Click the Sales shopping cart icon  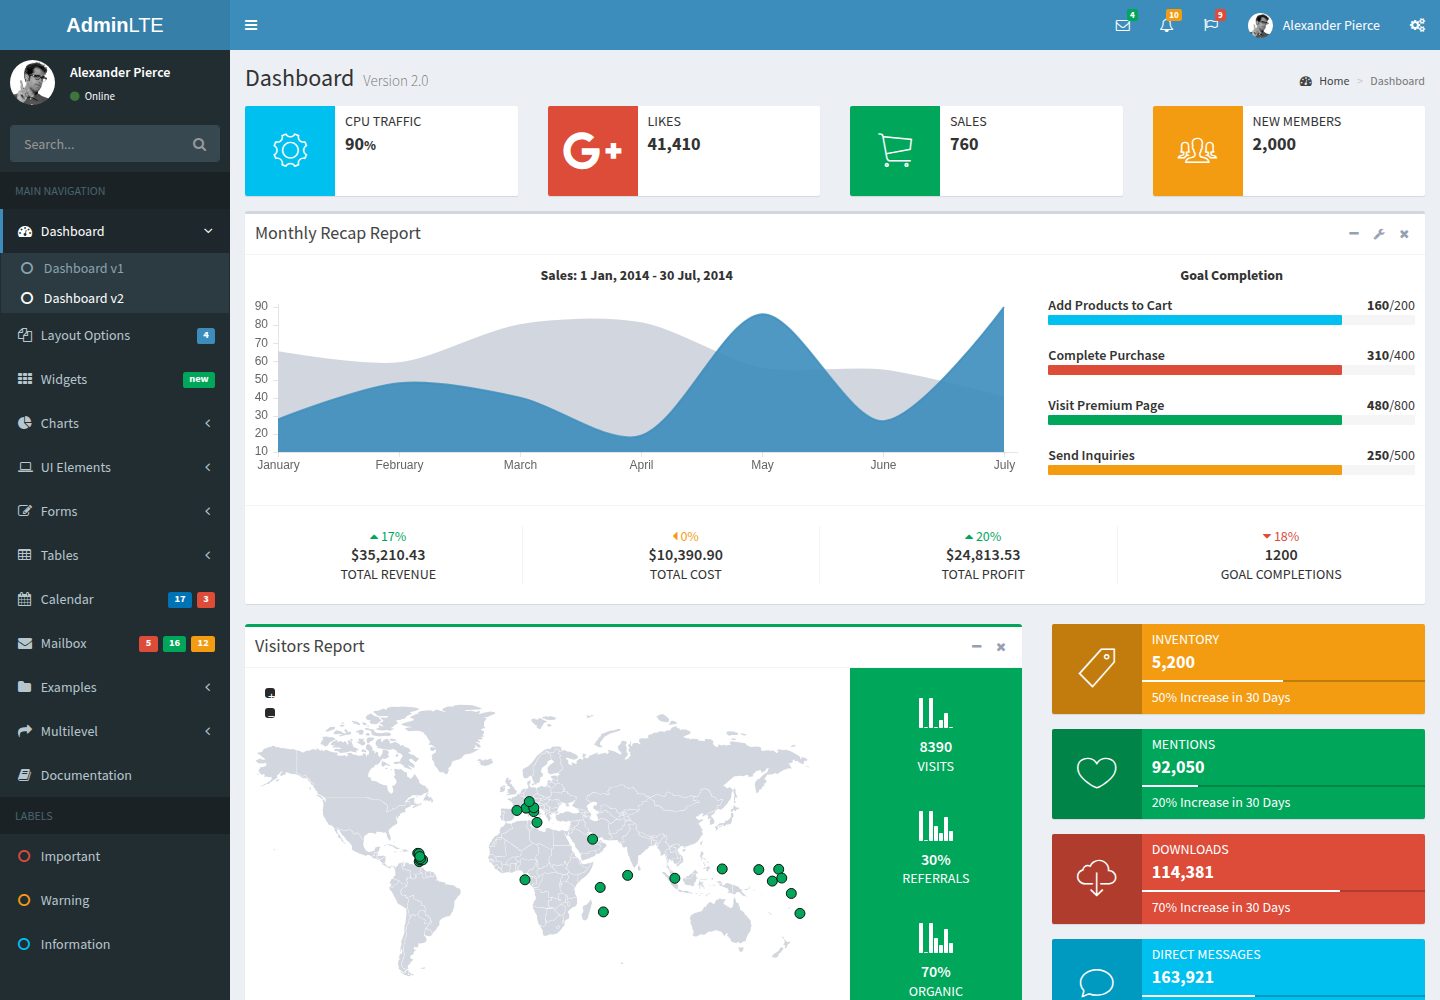[x=895, y=151]
